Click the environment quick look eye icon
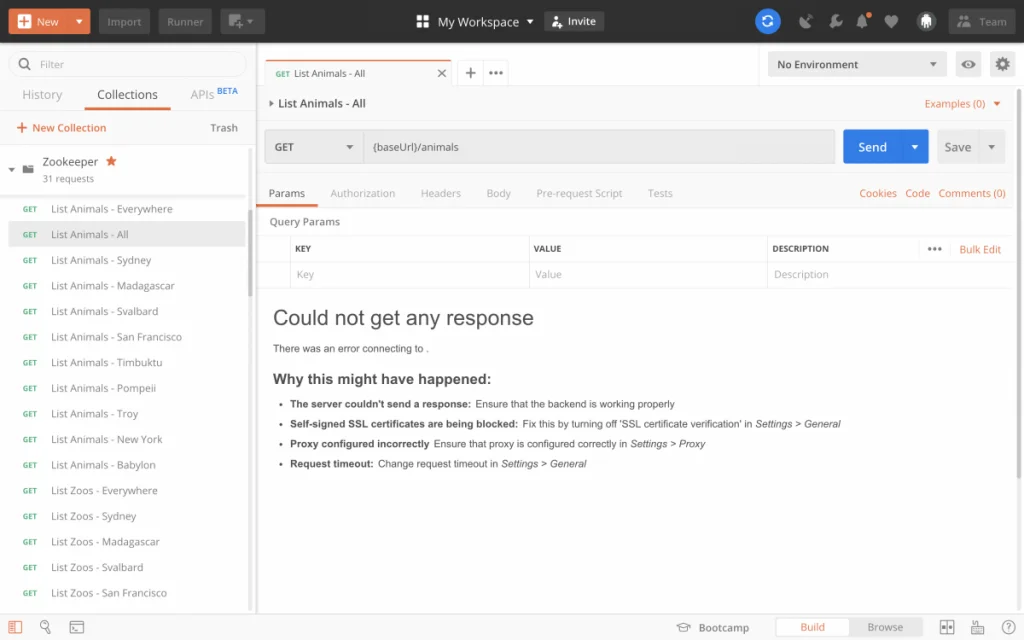1024x640 pixels. pyautogui.click(x=968, y=63)
